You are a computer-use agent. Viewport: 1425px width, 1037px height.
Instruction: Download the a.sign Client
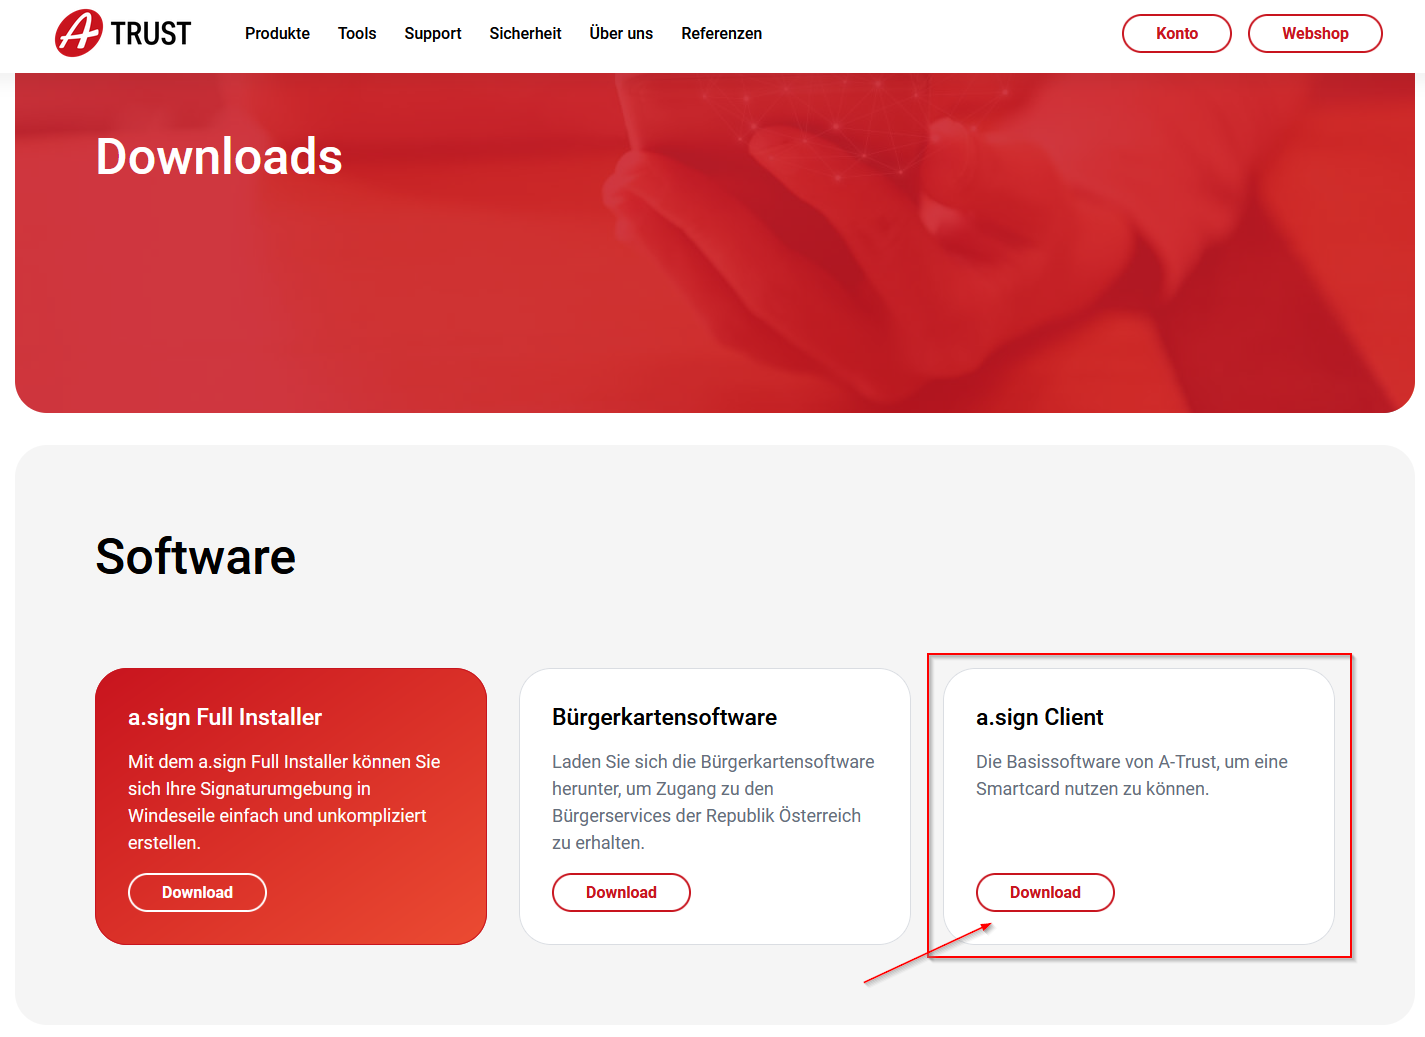pos(1045,892)
